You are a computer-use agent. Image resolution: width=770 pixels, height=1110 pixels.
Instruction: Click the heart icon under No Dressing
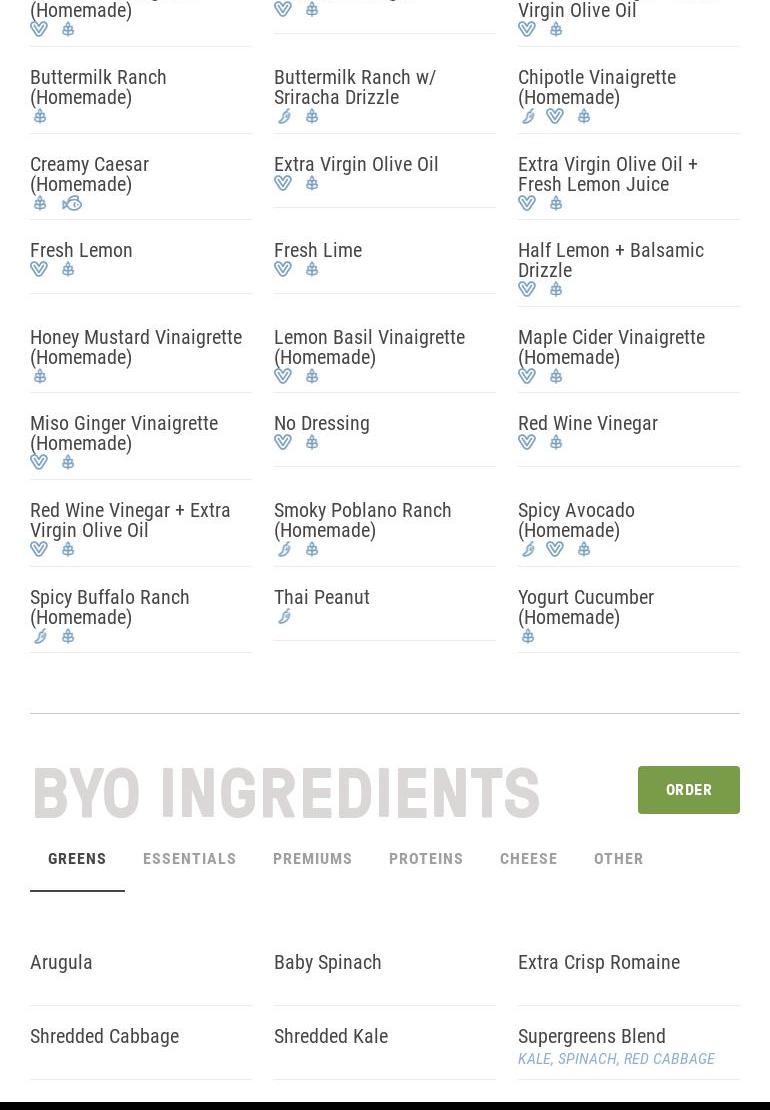click(x=283, y=442)
